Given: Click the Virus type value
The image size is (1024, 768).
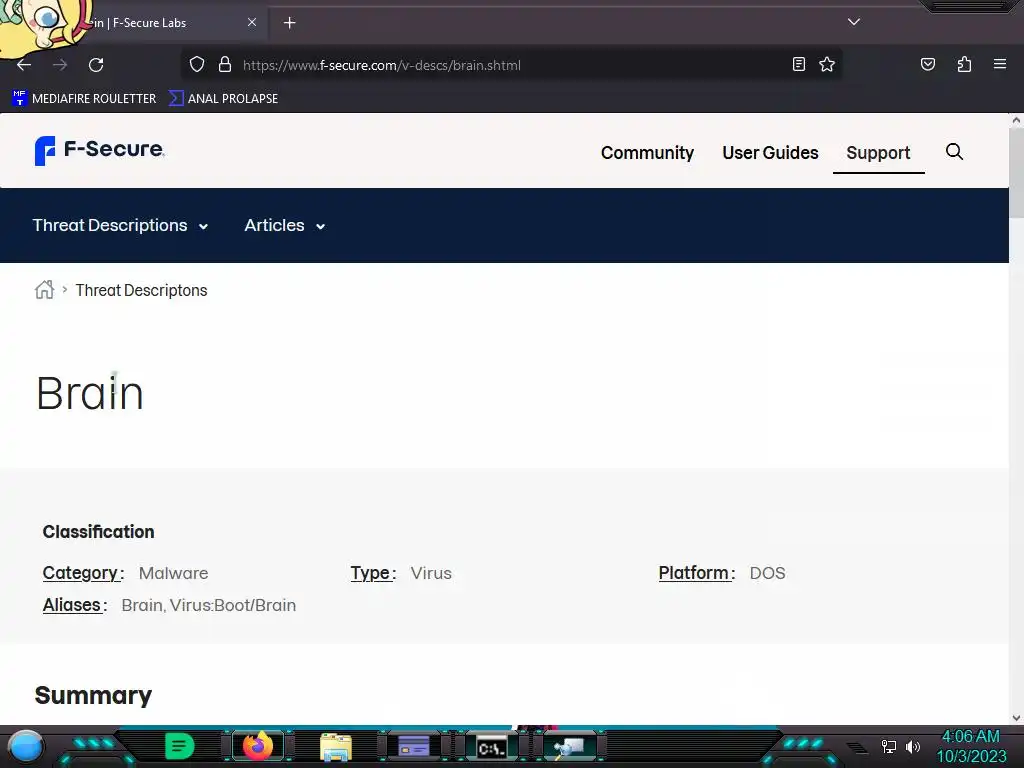Looking at the screenshot, I should pos(431,573).
